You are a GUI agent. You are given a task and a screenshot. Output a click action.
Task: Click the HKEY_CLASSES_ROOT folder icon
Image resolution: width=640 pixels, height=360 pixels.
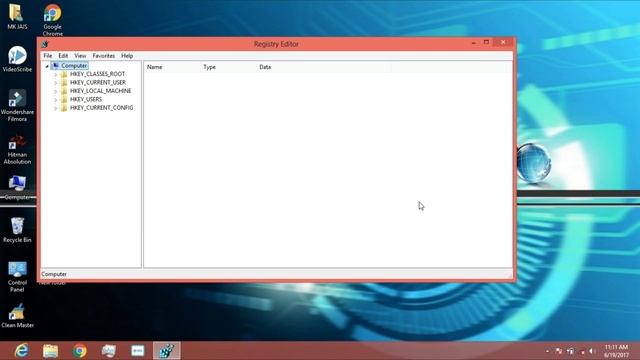click(x=64, y=74)
